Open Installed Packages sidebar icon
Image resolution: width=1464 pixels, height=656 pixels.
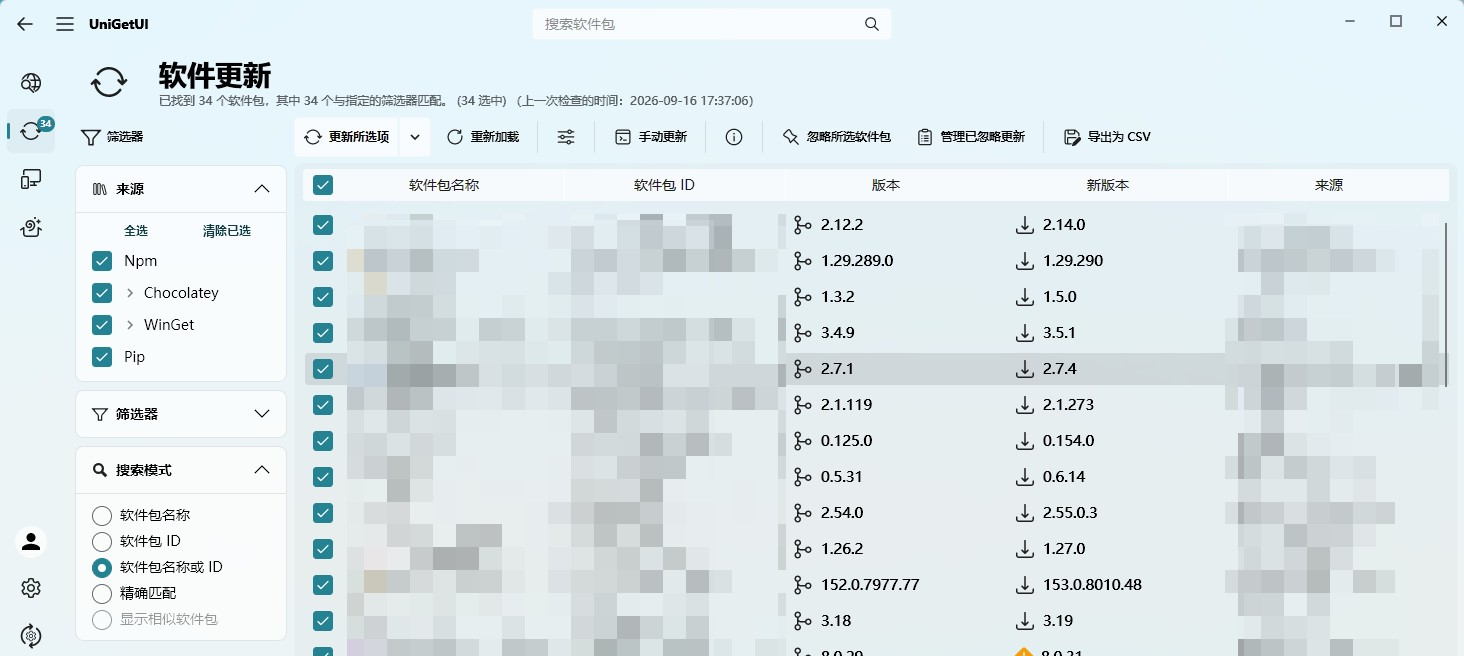coord(31,179)
